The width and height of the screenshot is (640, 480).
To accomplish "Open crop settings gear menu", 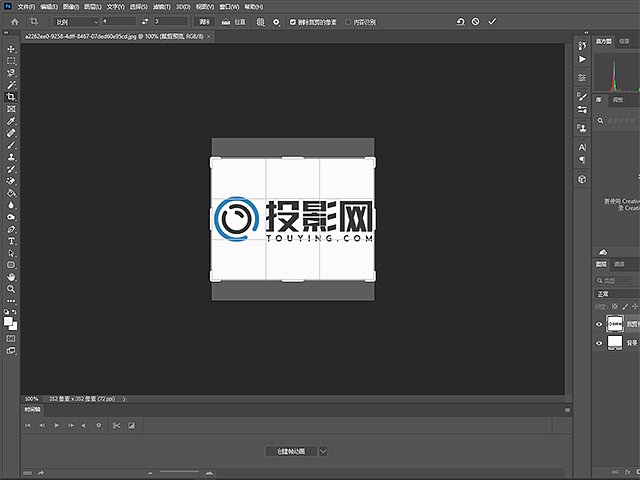I will [x=276, y=22].
